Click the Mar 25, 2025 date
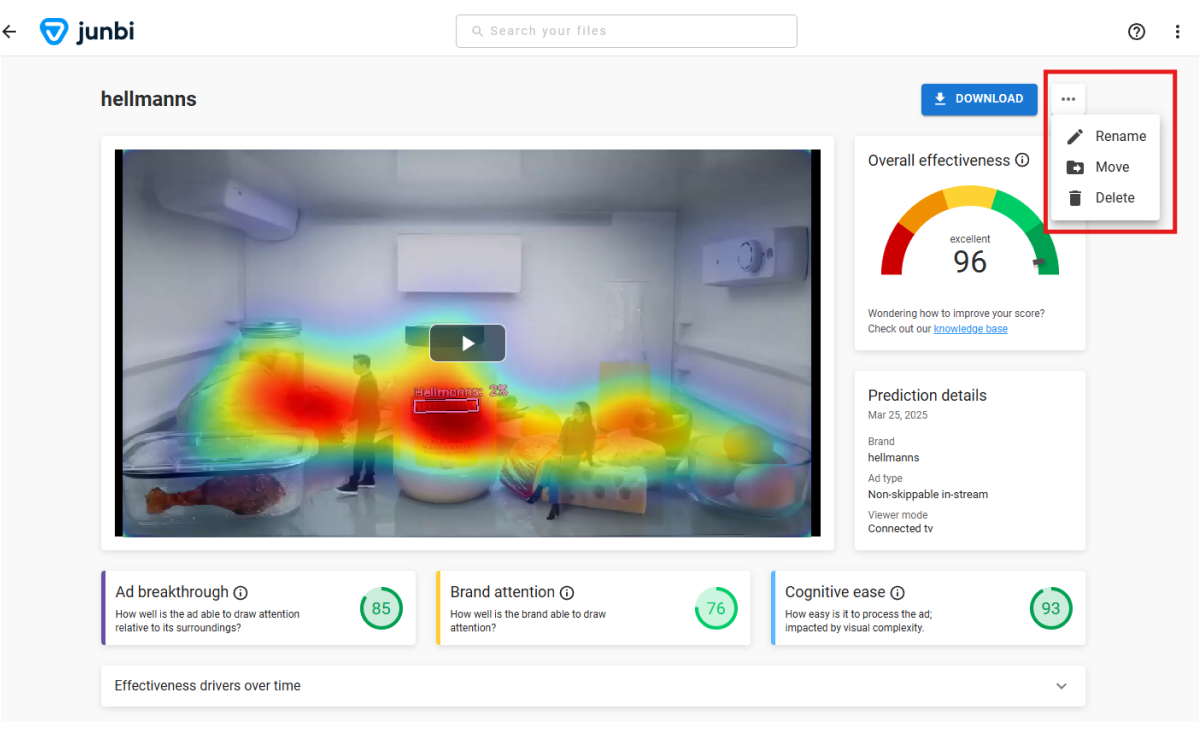1200x735 pixels. tap(898, 415)
